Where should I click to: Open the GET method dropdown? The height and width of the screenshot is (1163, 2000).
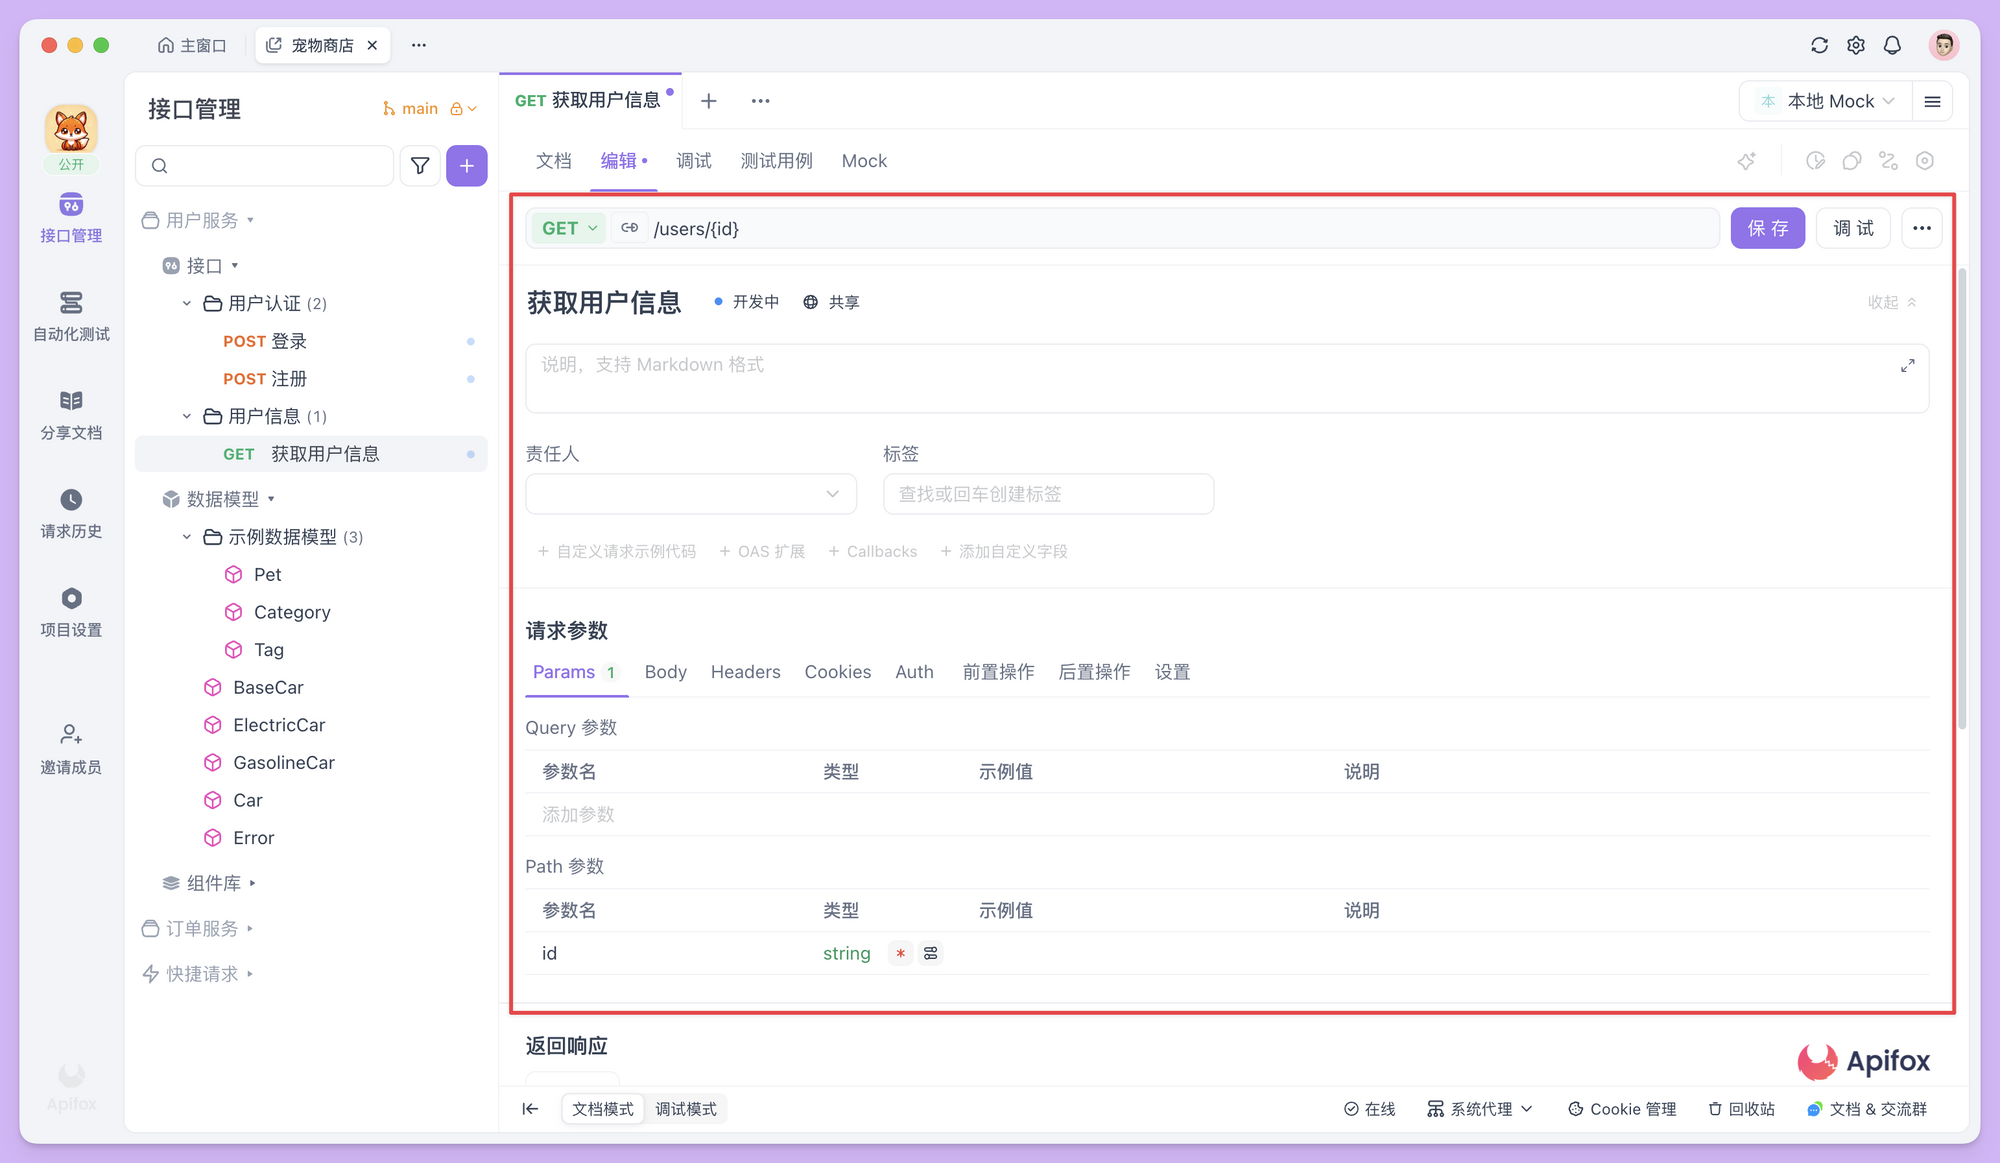[567, 228]
